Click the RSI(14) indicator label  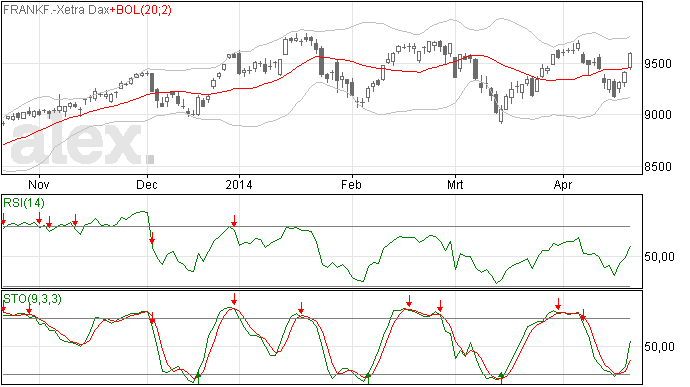coord(24,203)
